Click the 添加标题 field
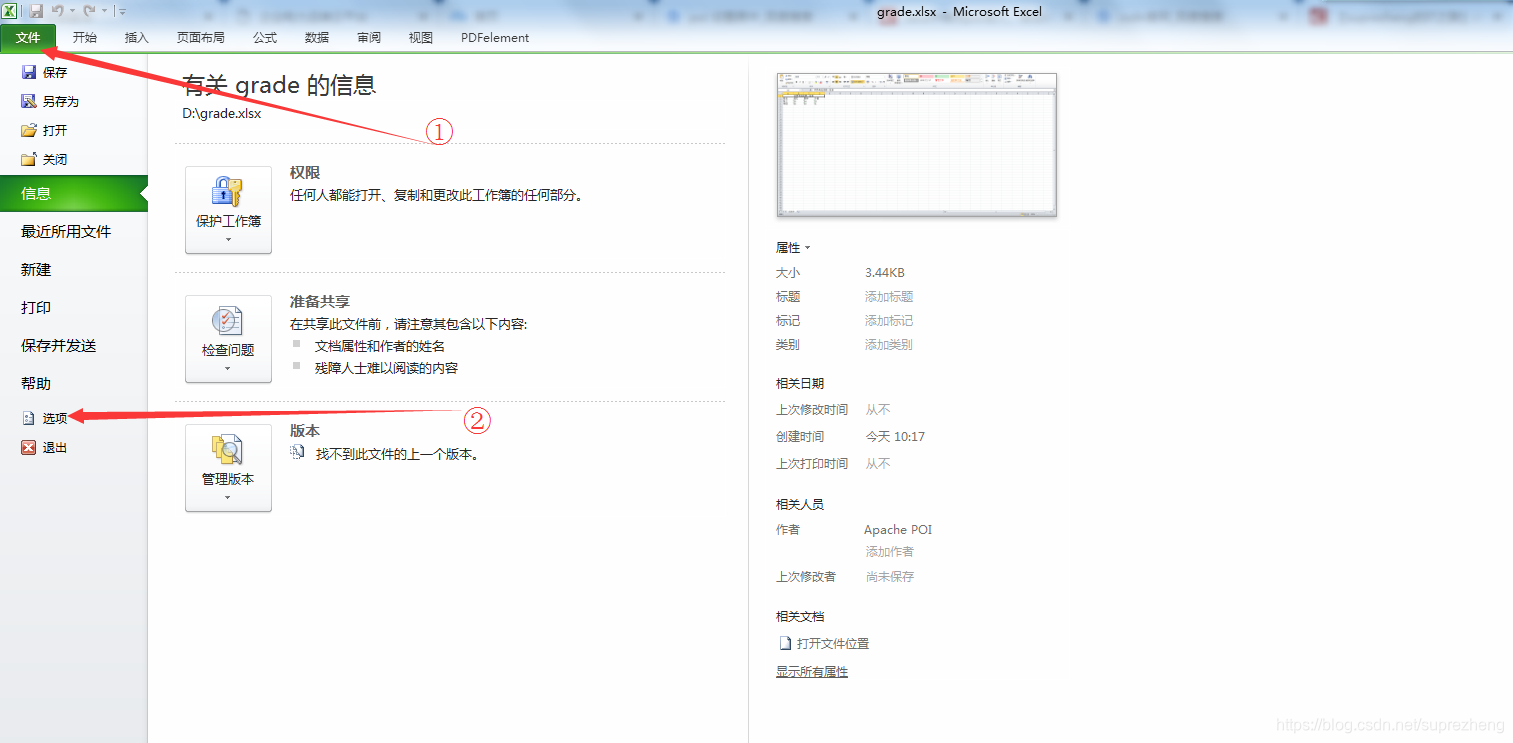The width and height of the screenshot is (1513, 743). [889, 297]
